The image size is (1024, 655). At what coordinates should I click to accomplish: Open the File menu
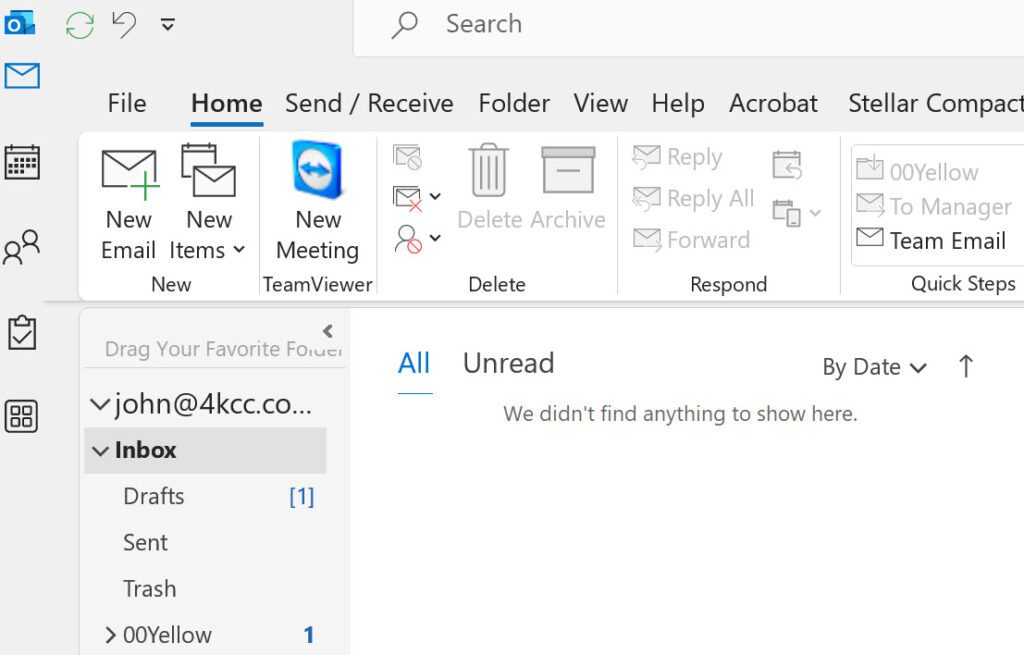point(127,103)
